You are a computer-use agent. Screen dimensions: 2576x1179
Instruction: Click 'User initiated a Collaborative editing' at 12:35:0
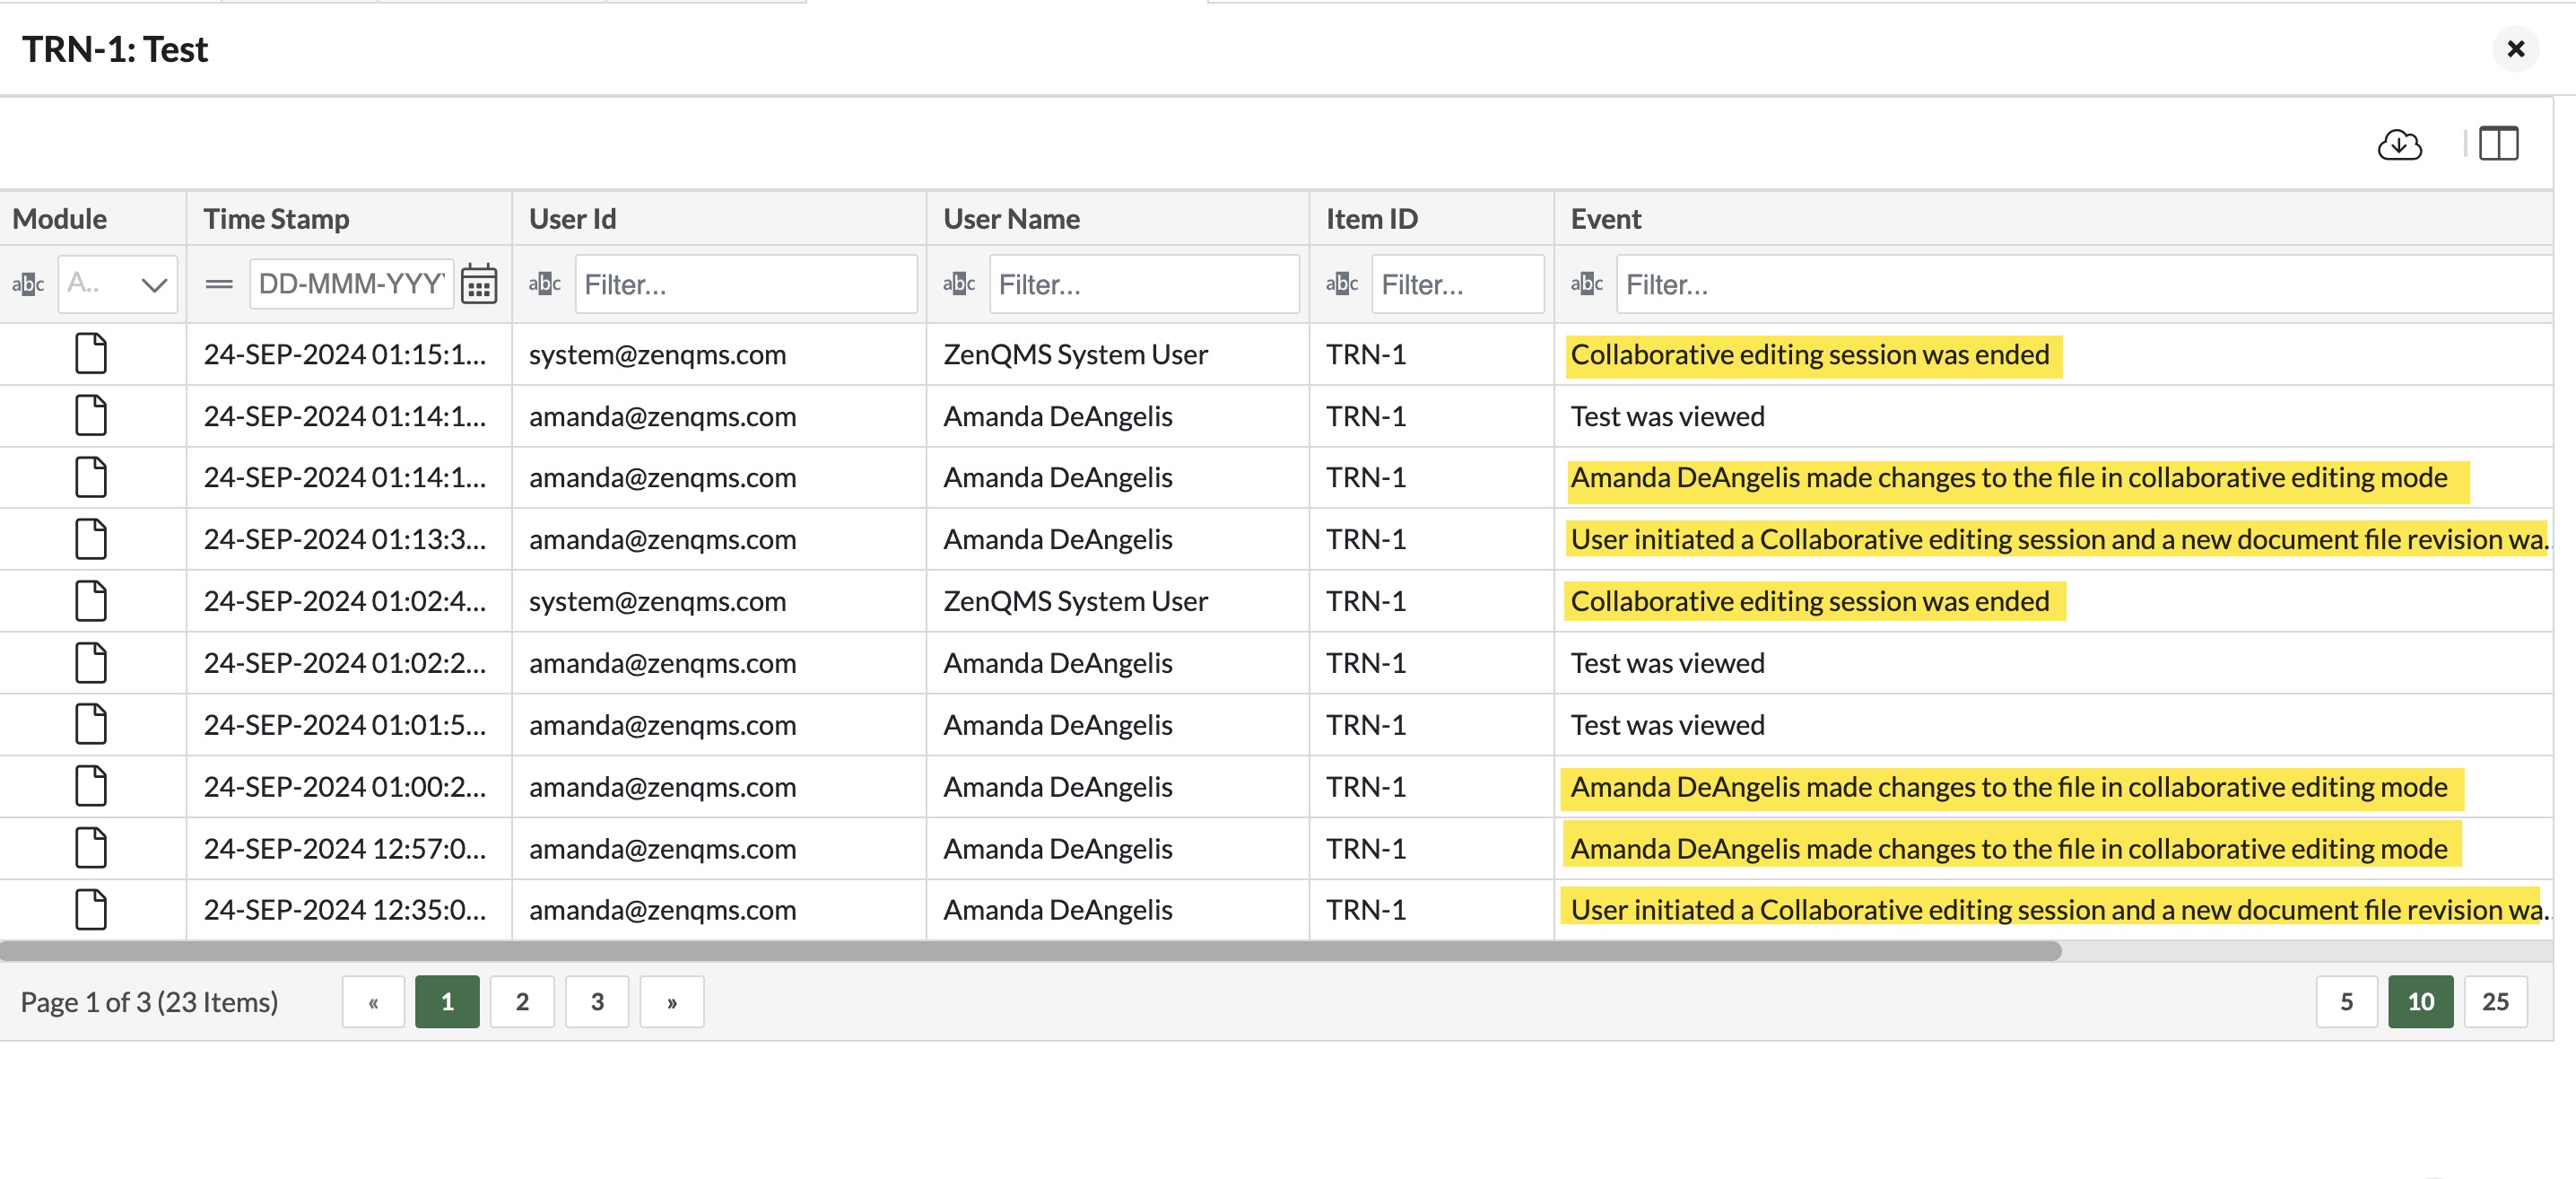click(2060, 911)
